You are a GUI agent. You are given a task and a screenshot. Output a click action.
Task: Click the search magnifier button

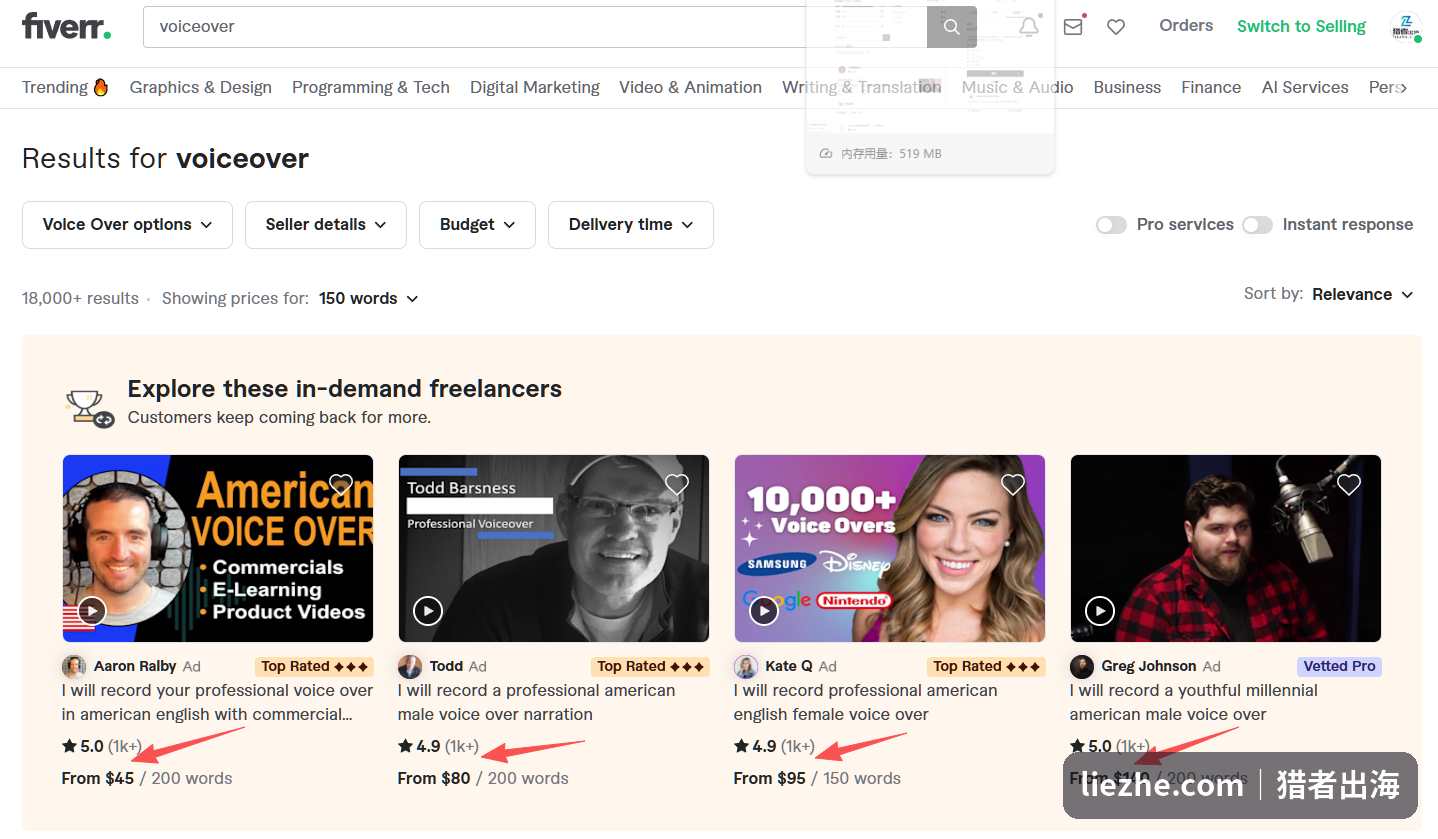pos(952,27)
